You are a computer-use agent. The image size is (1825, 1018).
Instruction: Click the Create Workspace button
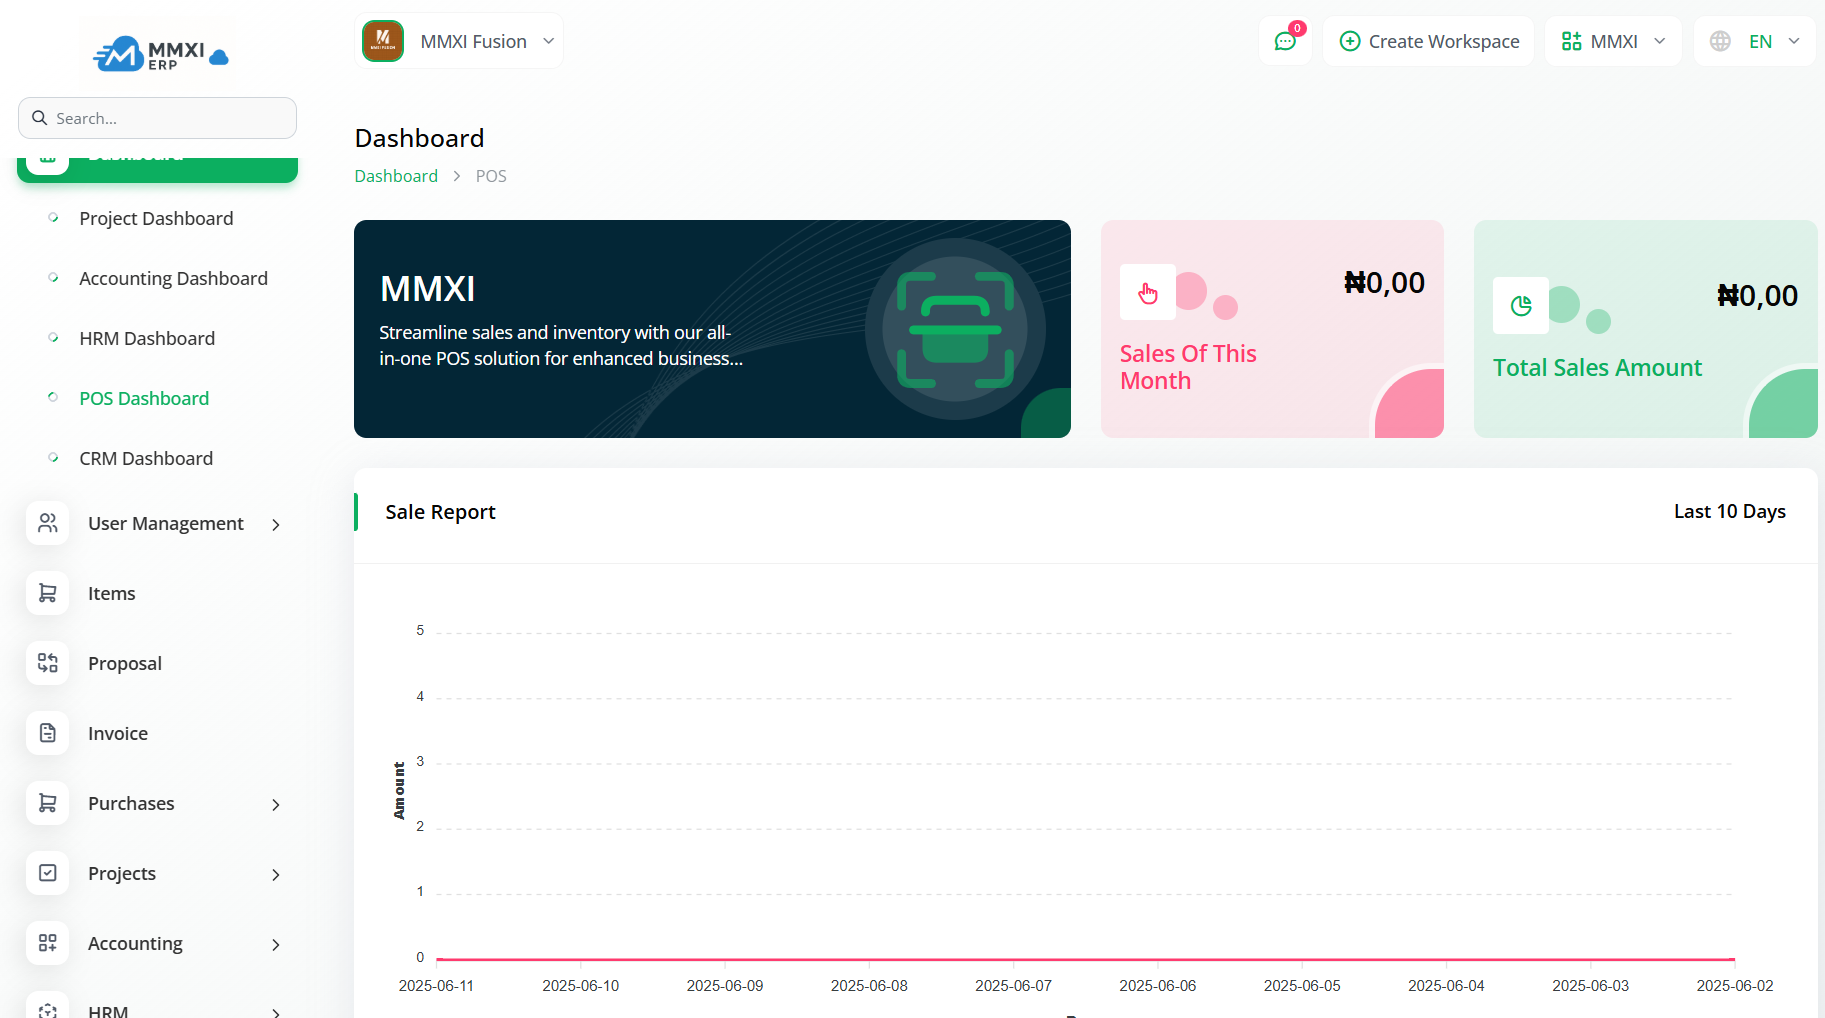[1428, 41]
